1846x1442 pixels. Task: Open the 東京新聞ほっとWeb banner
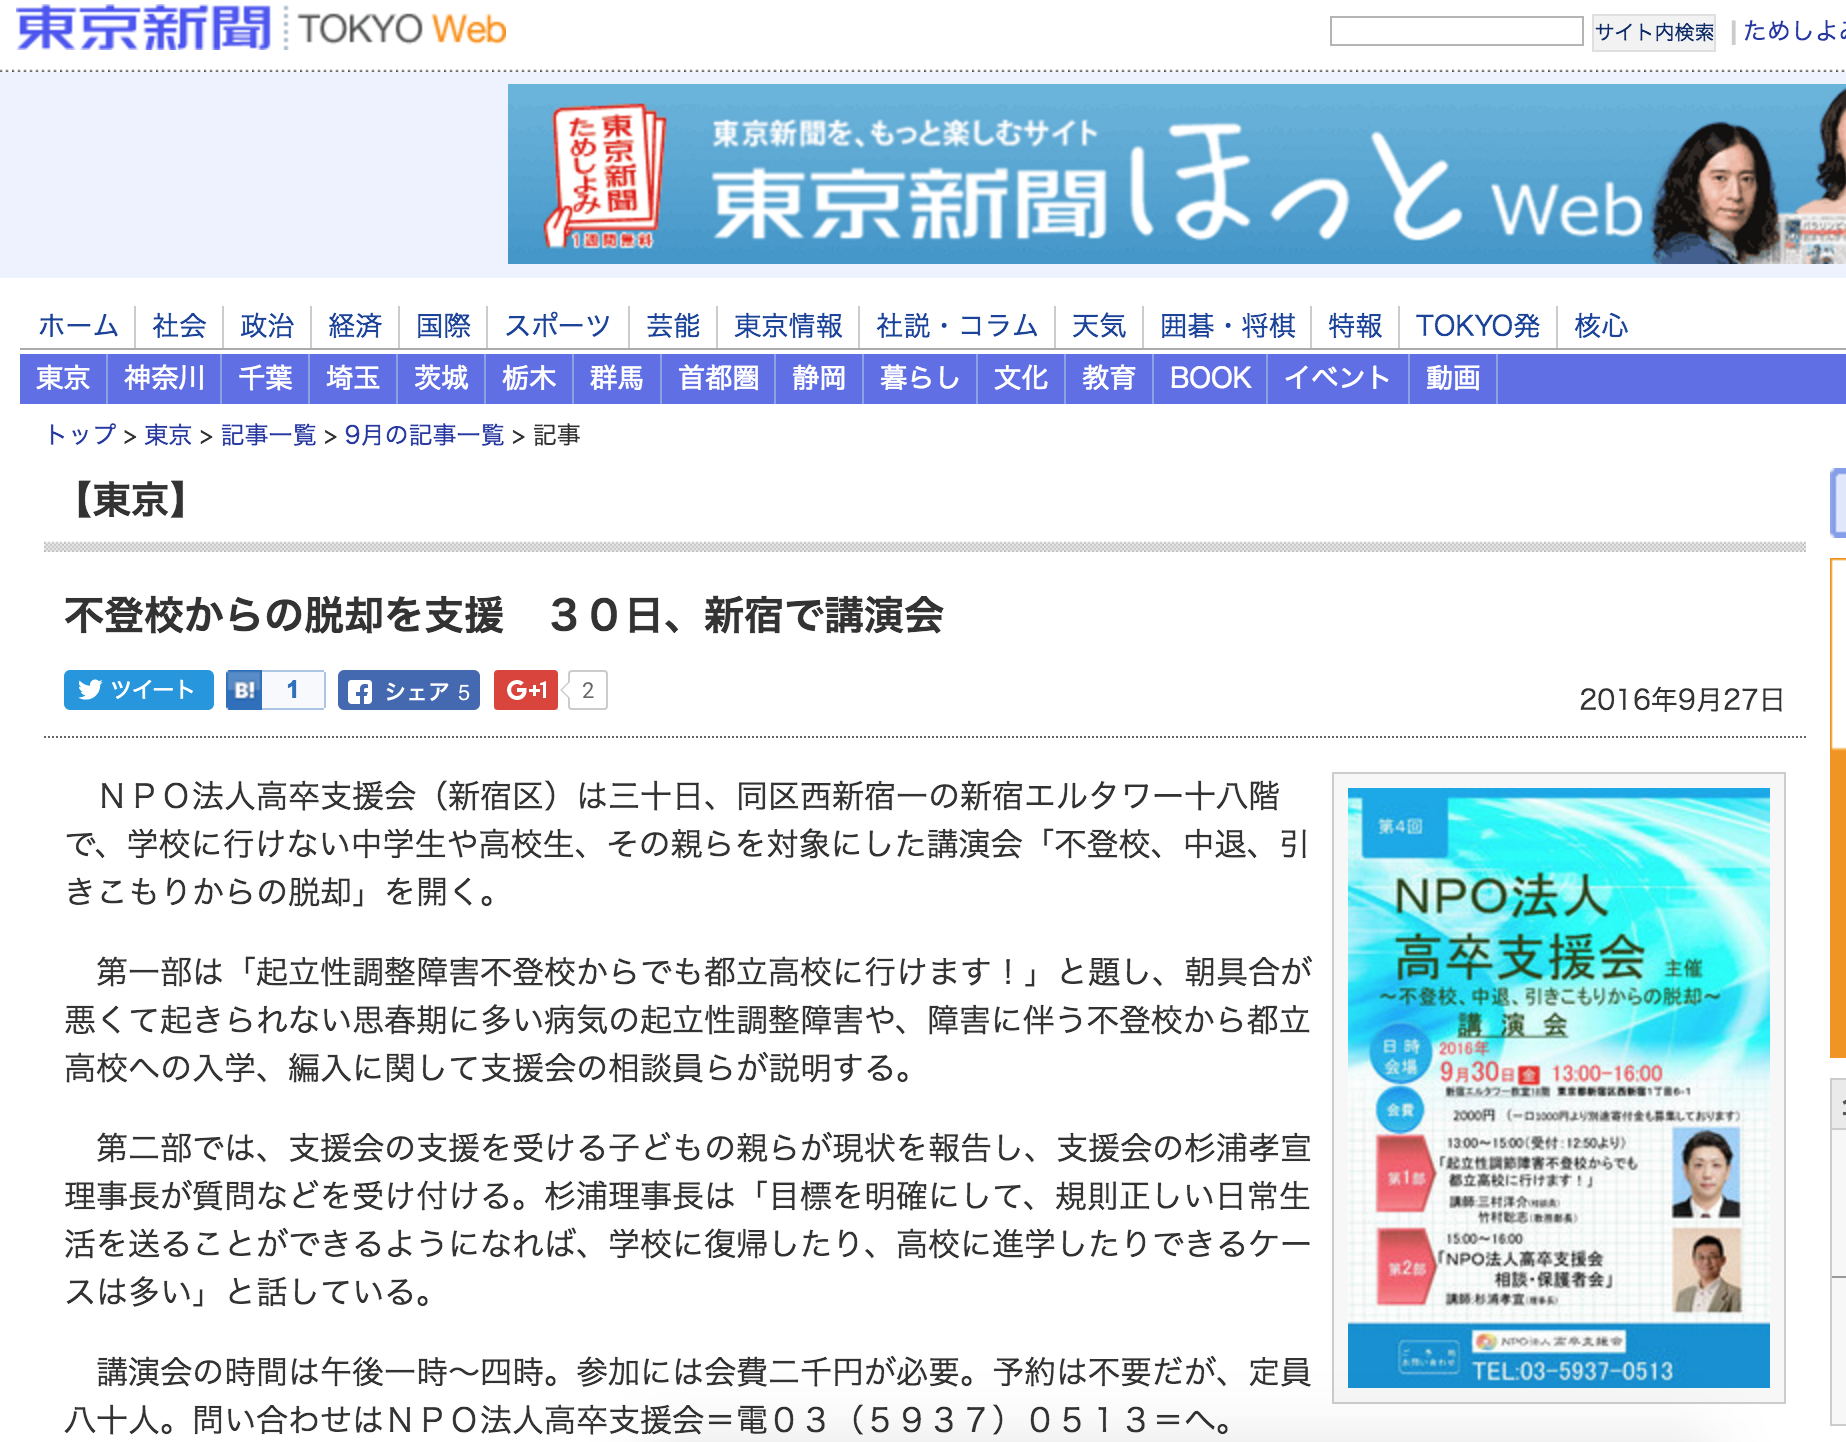tap(1176, 174)
